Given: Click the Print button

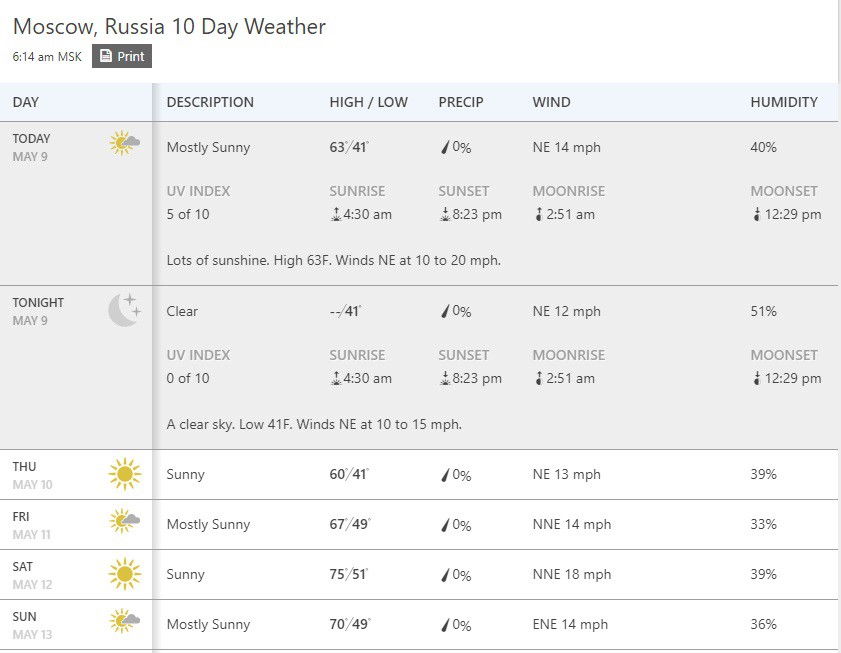Looking at the screenshot, I should [122, 56].
